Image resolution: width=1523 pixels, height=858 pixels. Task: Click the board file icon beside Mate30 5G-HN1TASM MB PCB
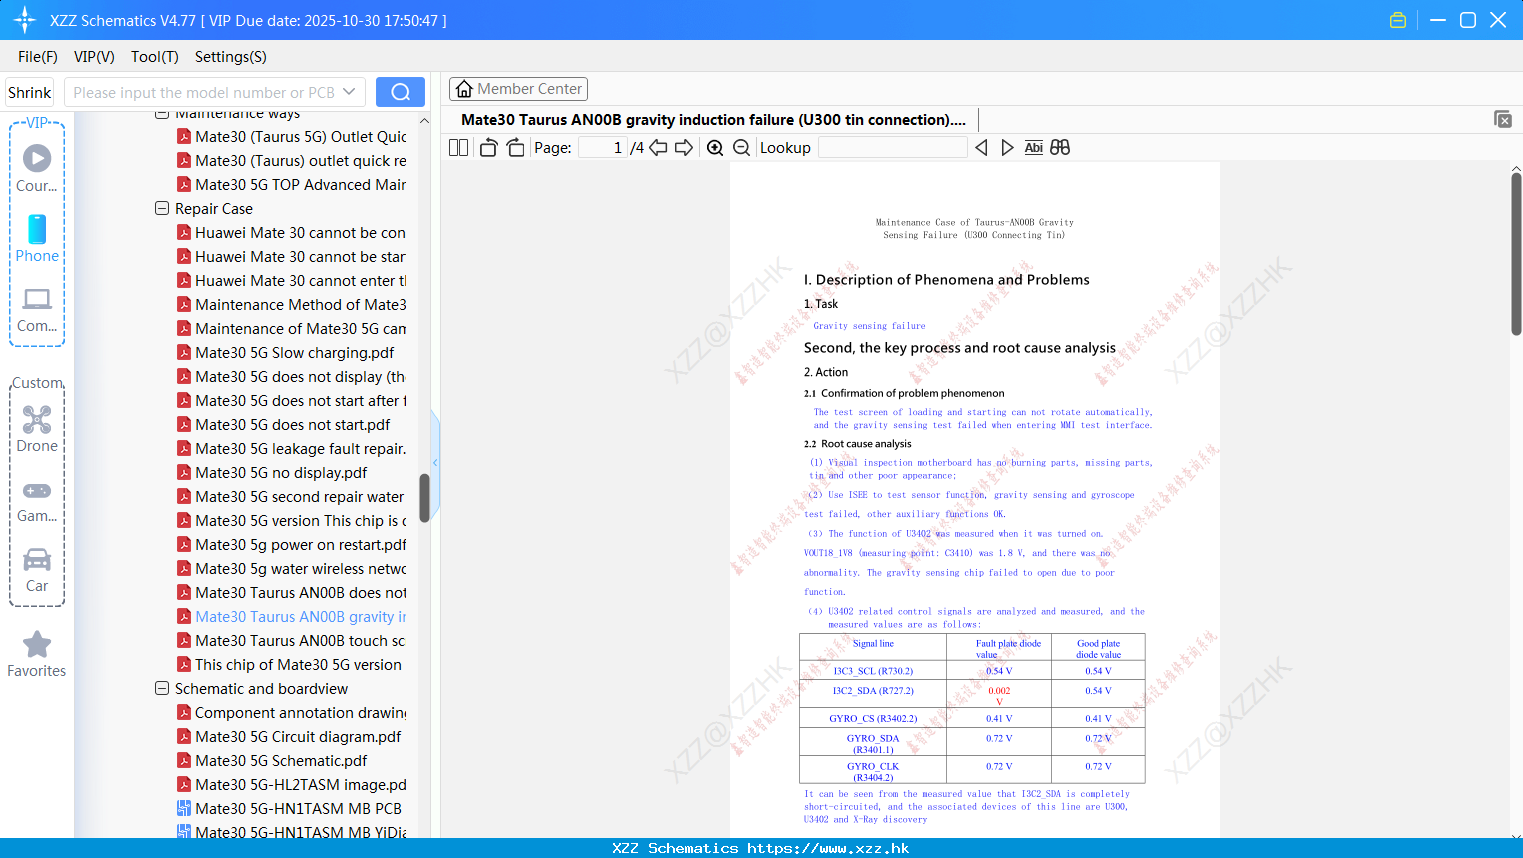coord(184,808)
